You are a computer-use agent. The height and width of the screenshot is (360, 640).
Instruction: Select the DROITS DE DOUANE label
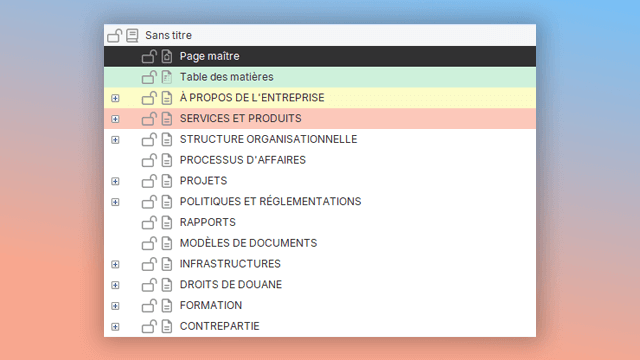[231, 284]
